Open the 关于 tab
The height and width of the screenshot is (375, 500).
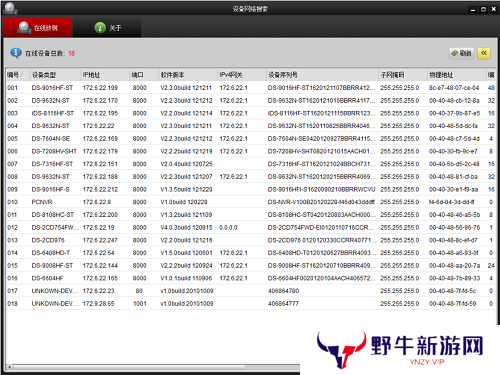(x=107, y=28)
